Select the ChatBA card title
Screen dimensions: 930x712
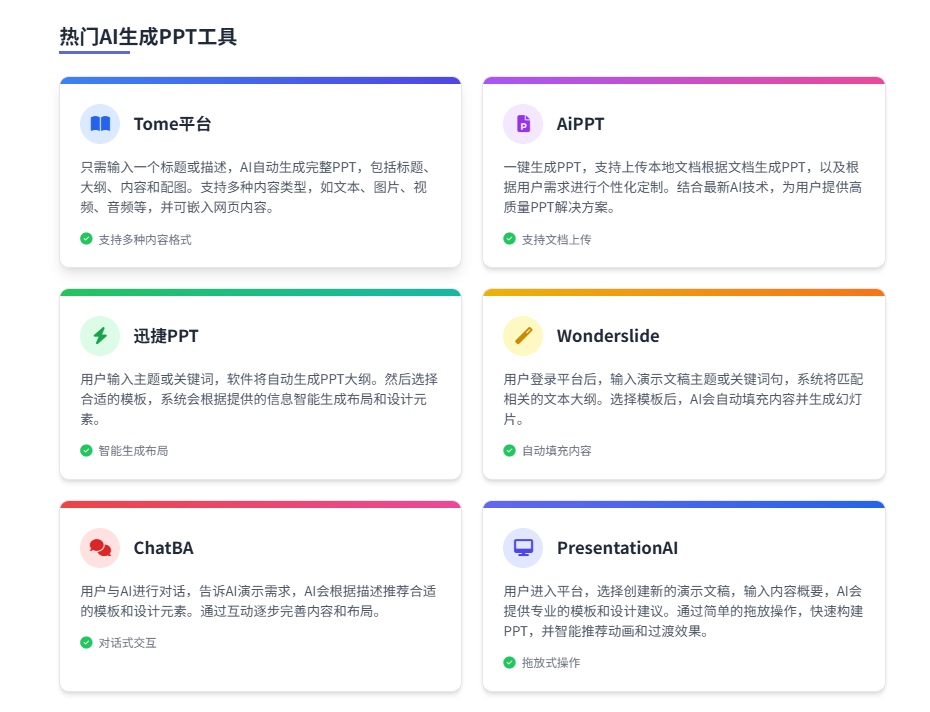click(x=164, y=548)
